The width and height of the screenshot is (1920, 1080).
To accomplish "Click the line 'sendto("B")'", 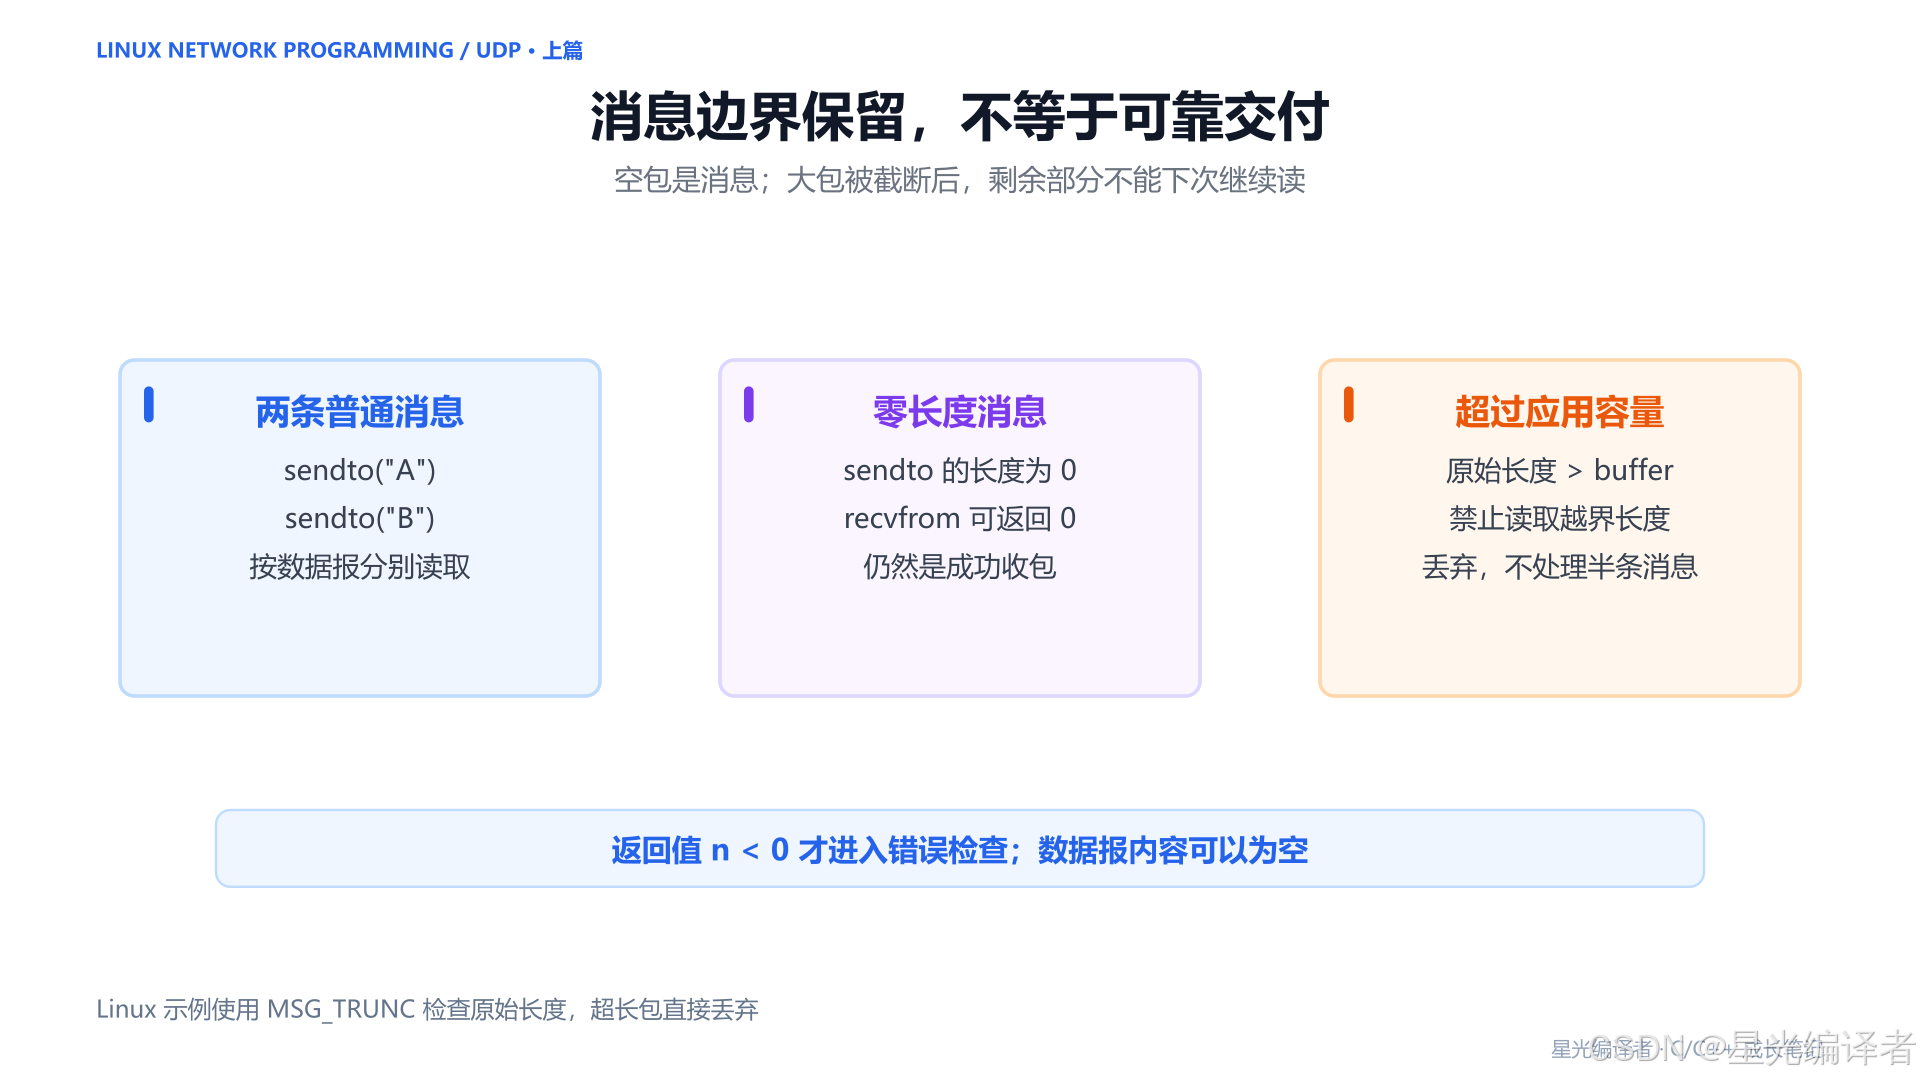I will click(359, 518).
